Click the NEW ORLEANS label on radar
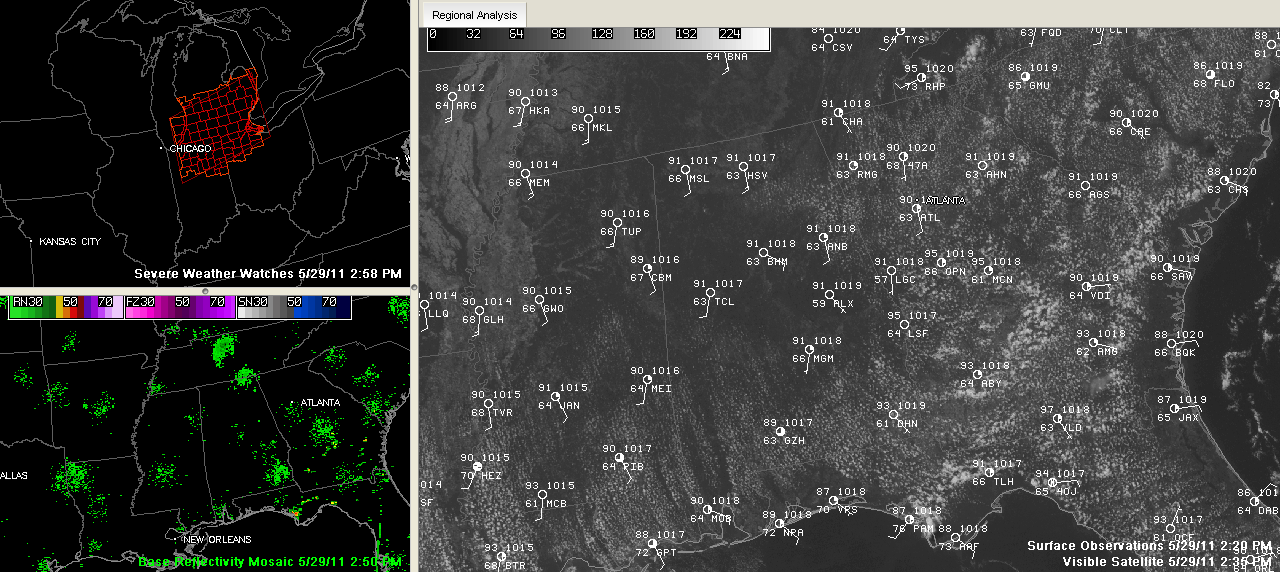The height and width of the screenshot is (572, 1280). [x=214, y=540]
